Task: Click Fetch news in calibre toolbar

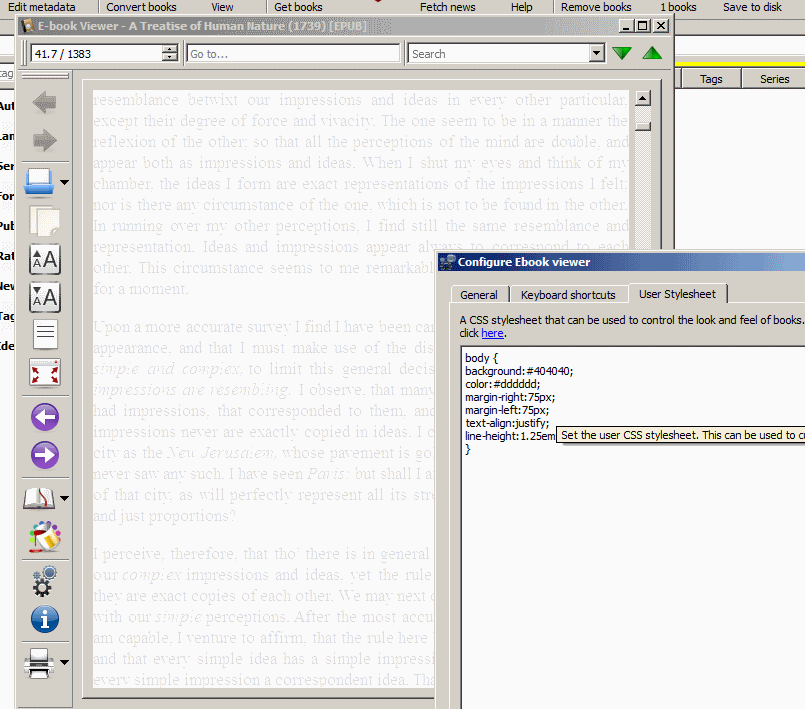Action: click(x=447, y=7)
